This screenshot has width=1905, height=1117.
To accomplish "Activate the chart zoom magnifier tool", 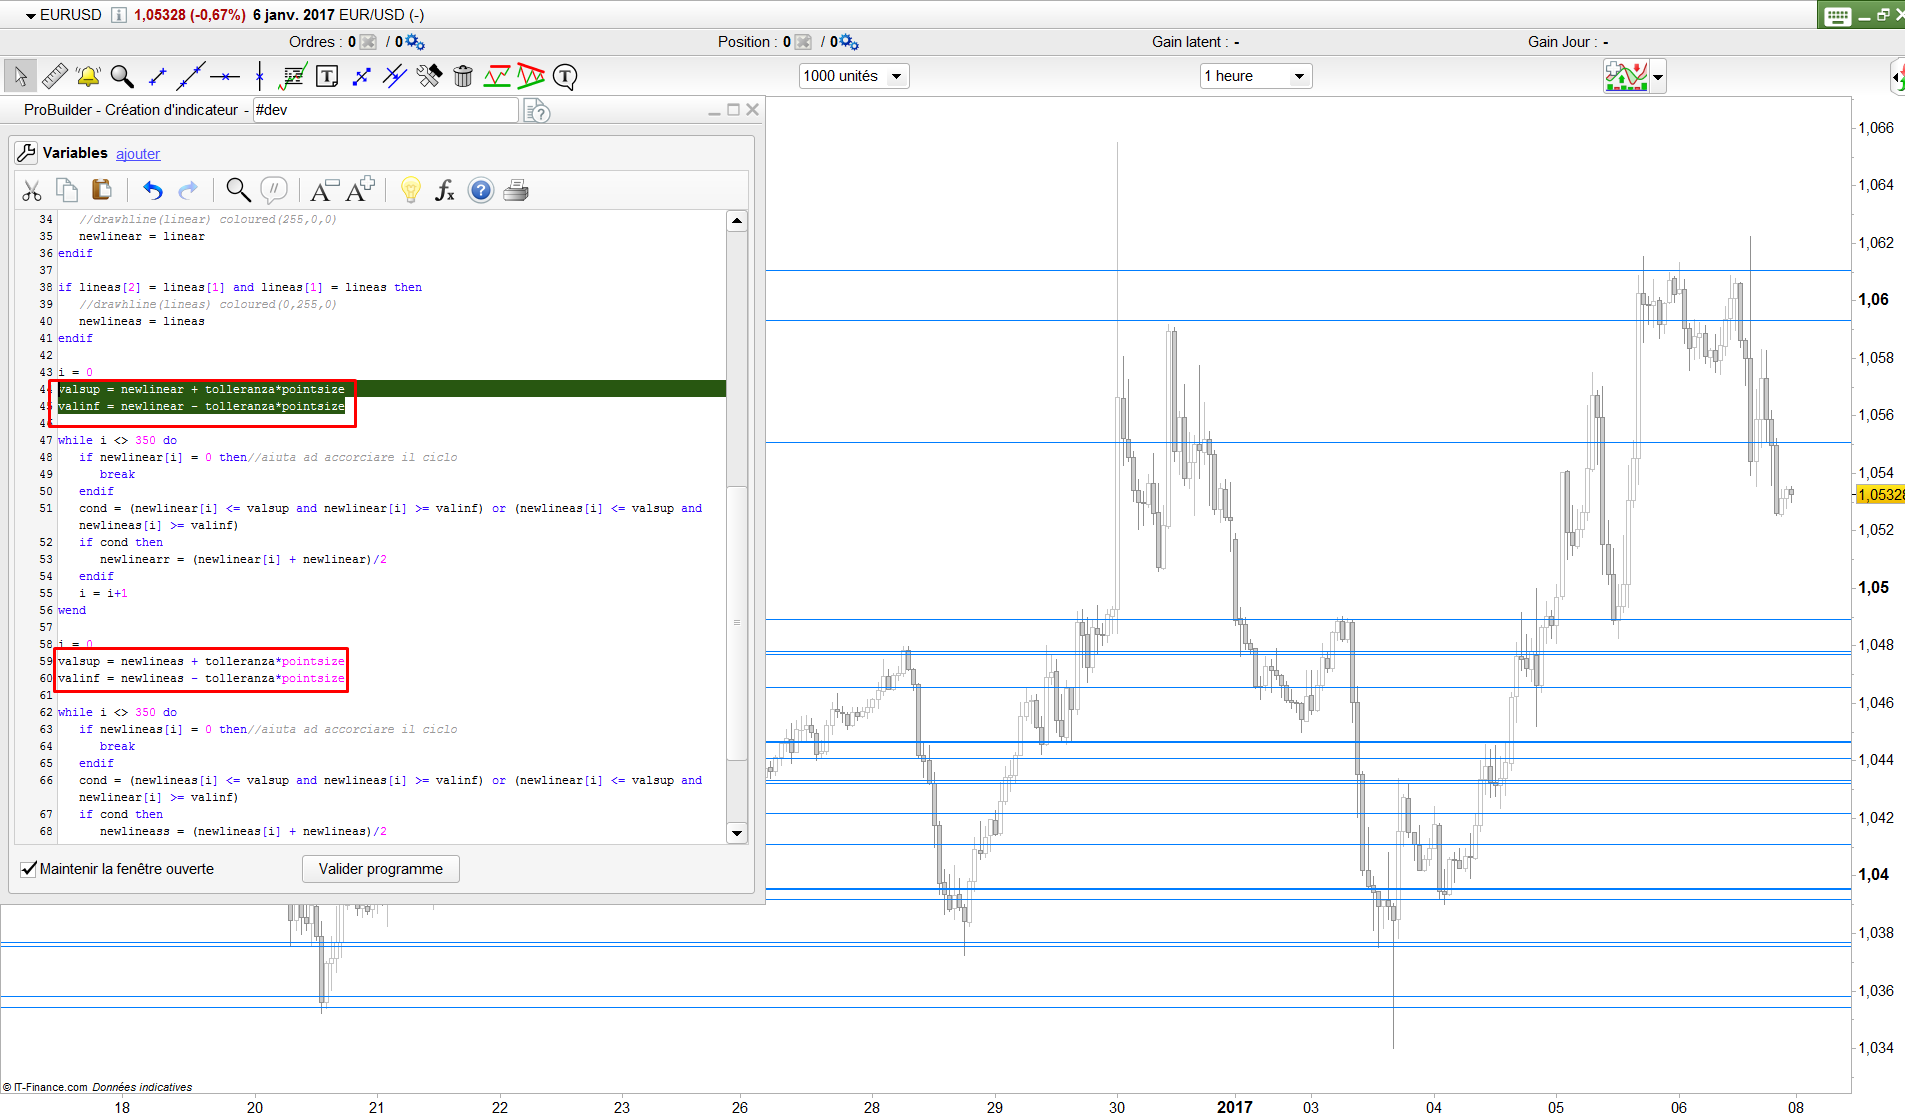I will click(122, 76).
